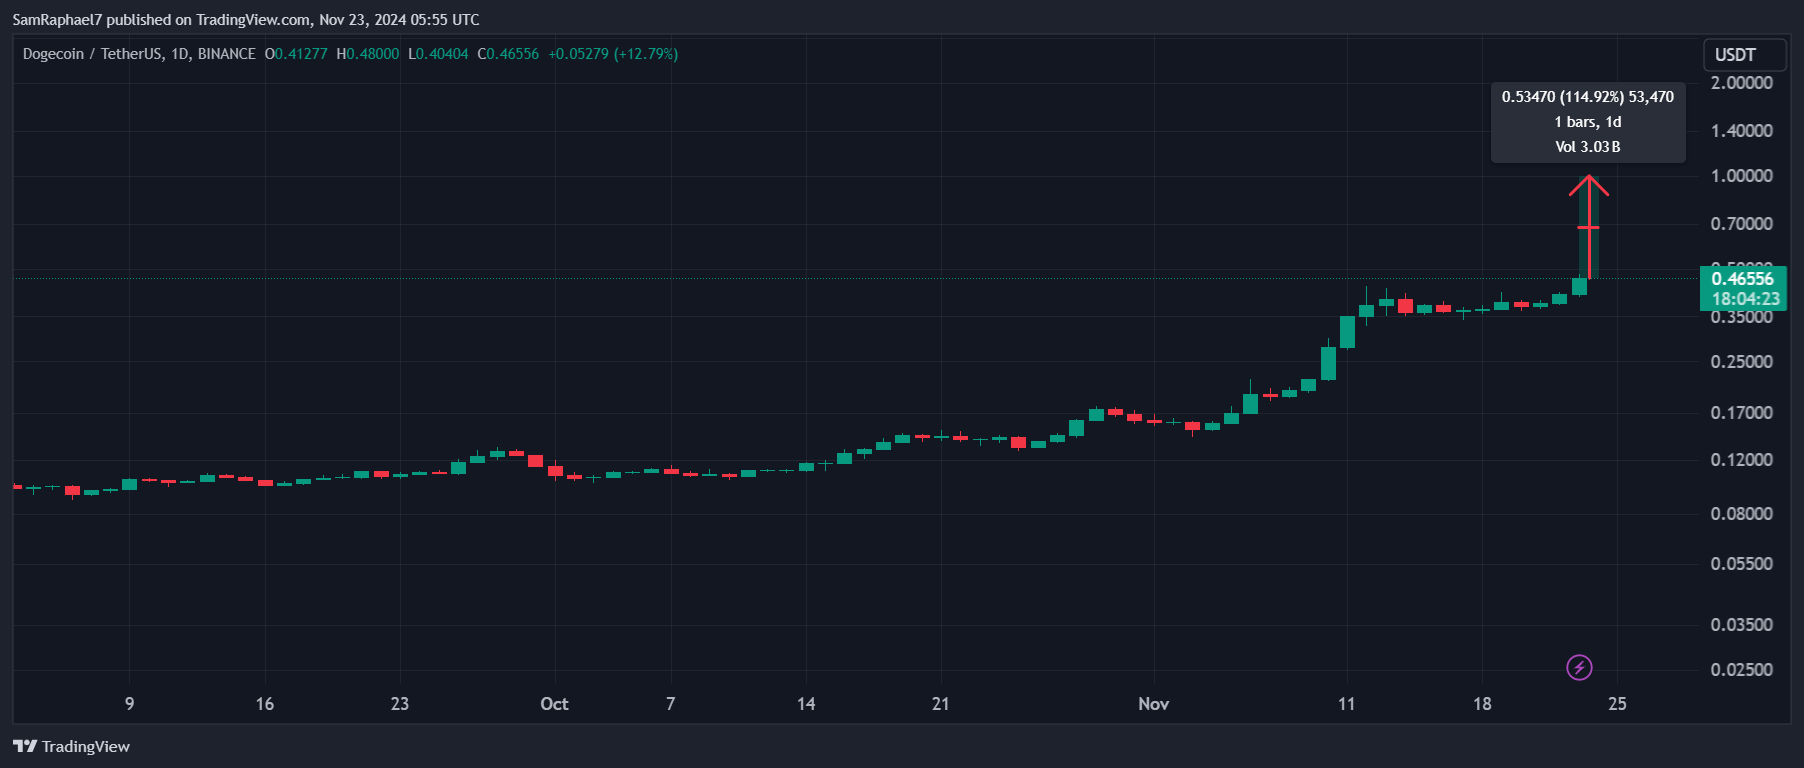Click the Dogecoin / TetherUS symbol title
This screenshot has width=1804, height=768.
[x=139, y=54]
